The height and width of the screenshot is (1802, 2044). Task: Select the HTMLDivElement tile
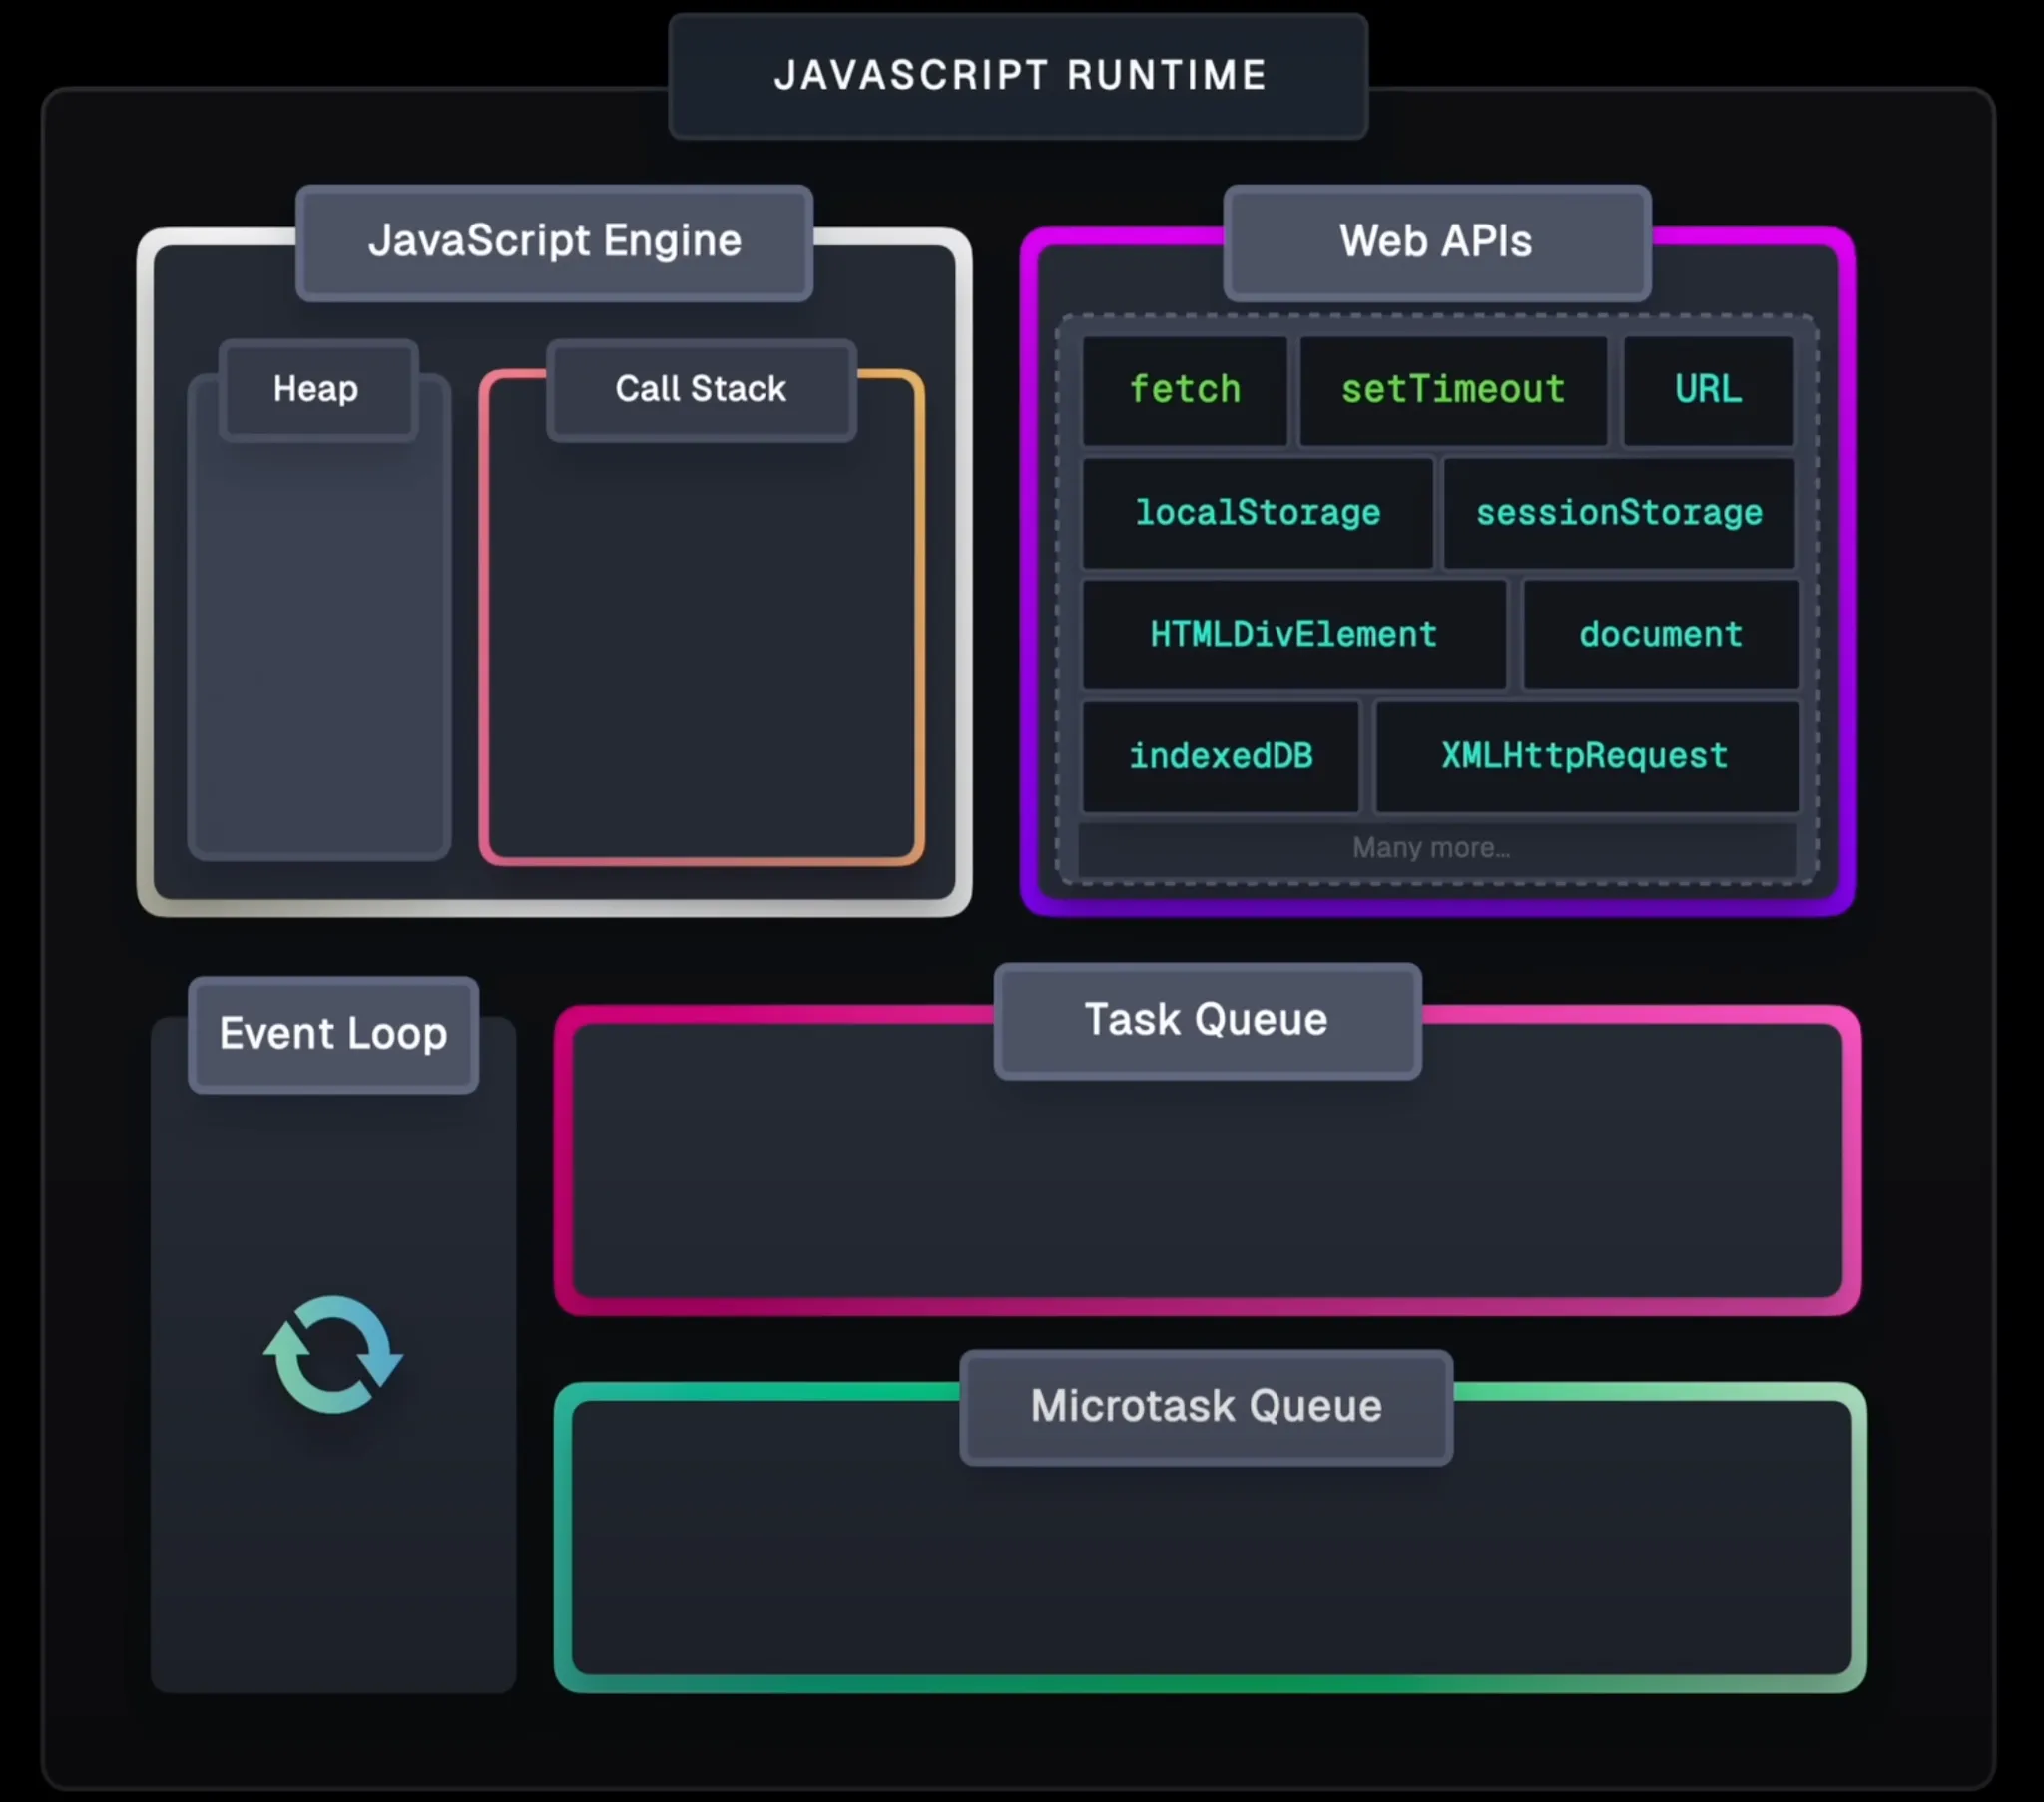point(1293,635)
